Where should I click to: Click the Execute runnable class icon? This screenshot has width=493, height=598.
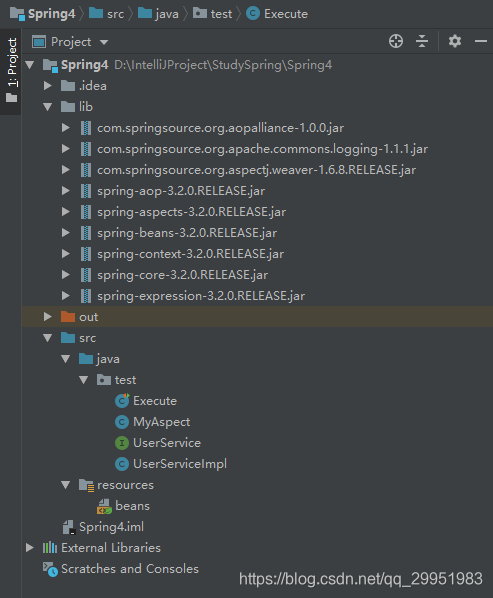(x=122, y=400)
